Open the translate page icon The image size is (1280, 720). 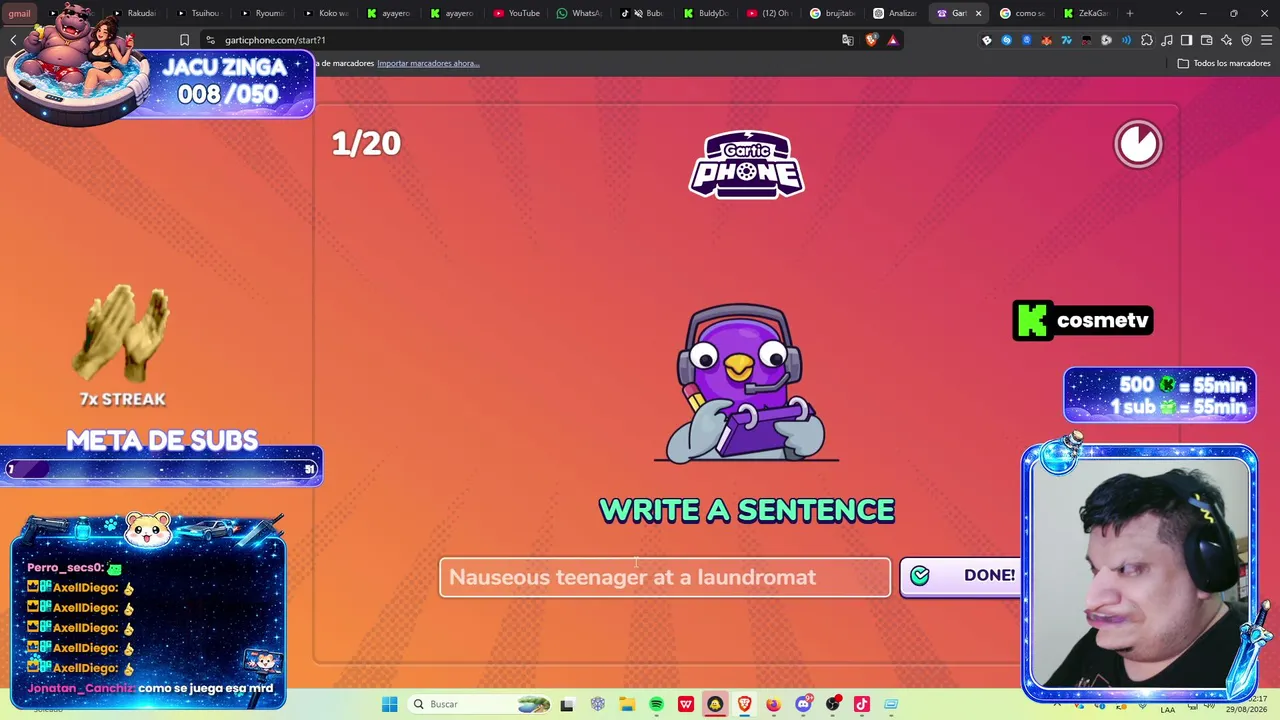848,40
